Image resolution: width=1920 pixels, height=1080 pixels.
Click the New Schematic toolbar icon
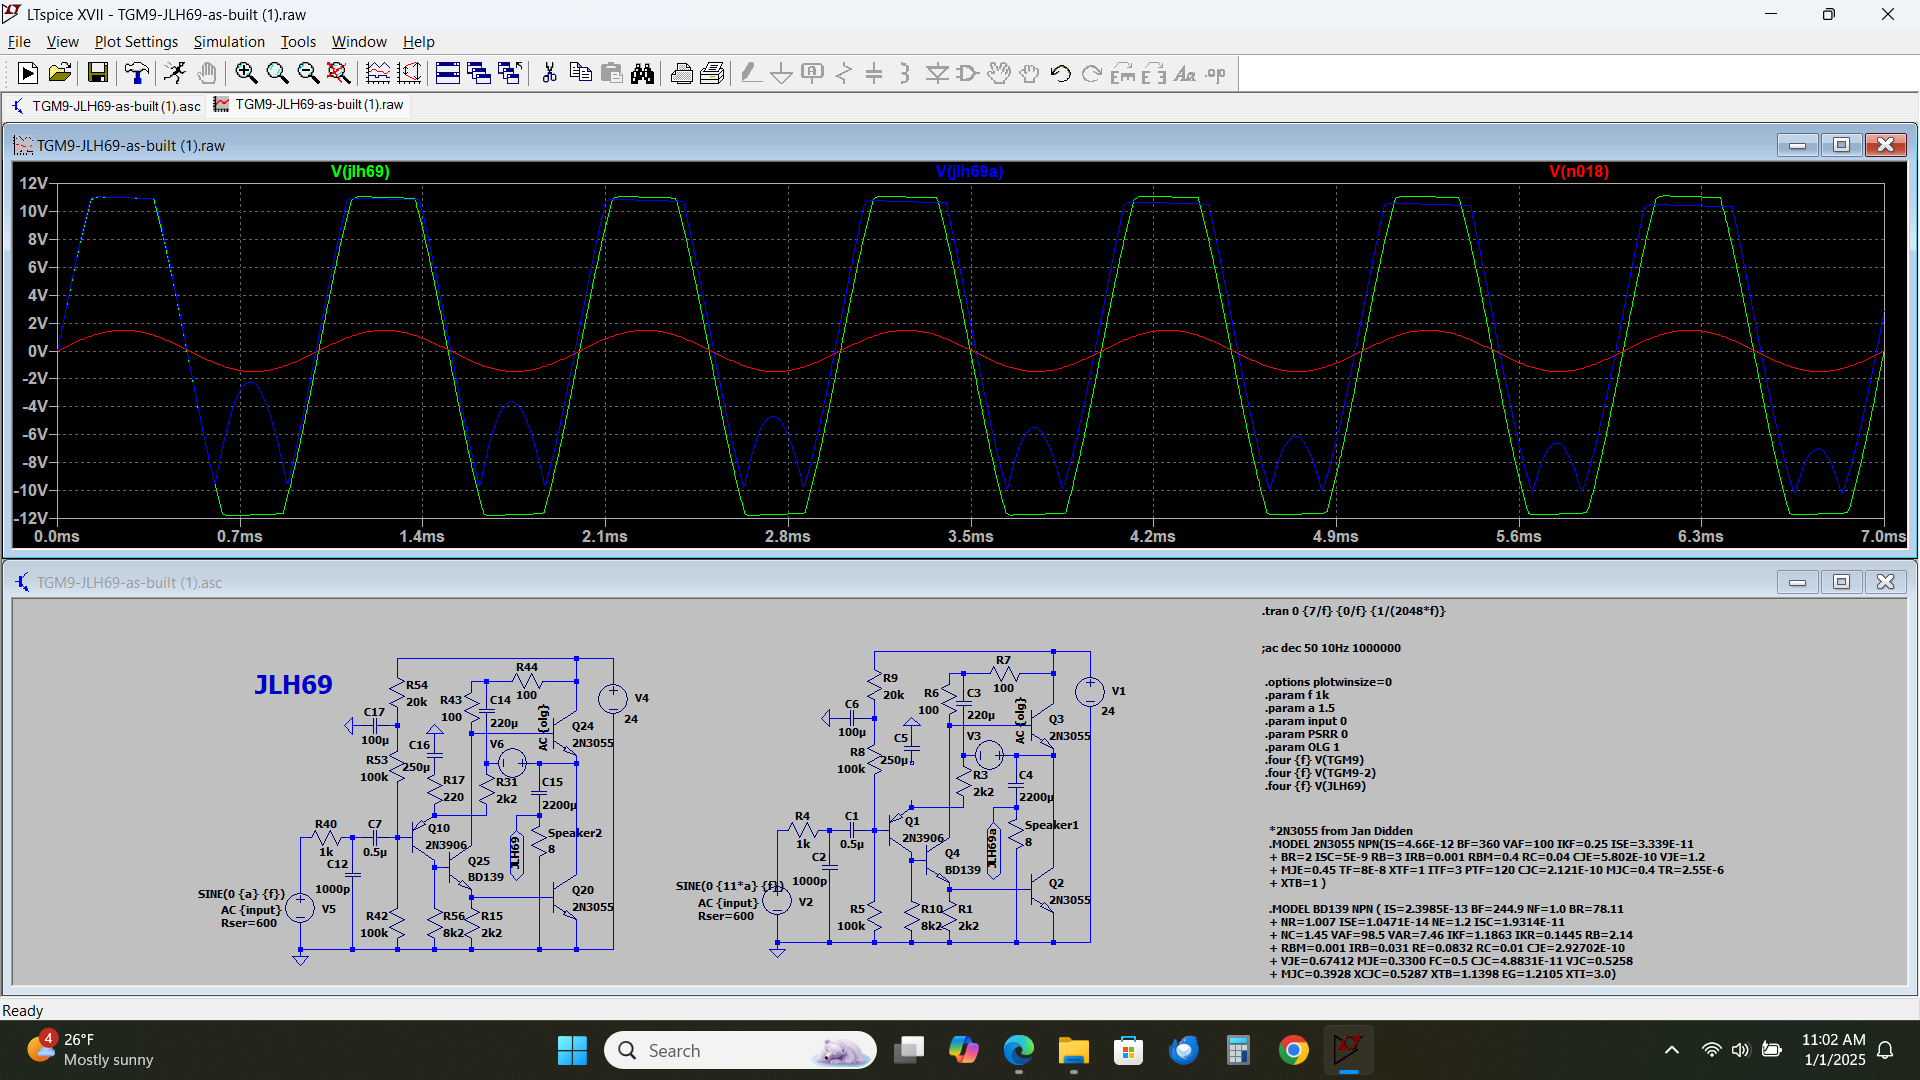[x=28, y=73]
